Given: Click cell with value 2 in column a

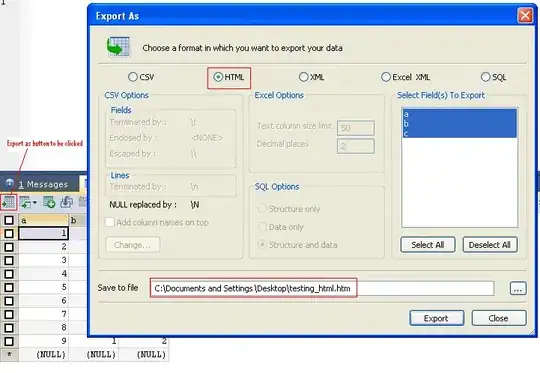Looking at the screenshot, I should [43, 247].
